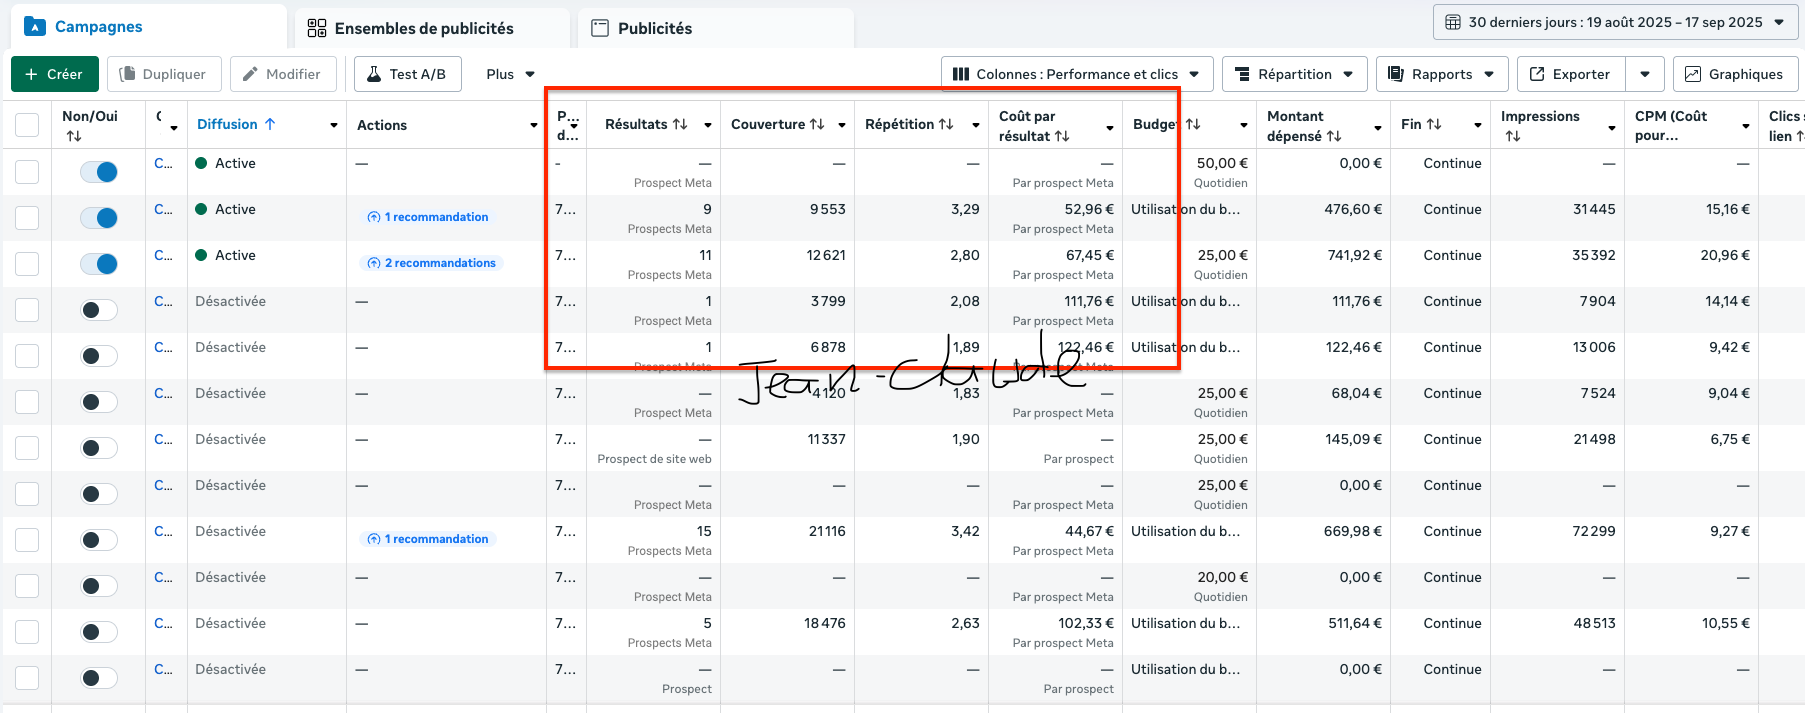
Task: Select checkbox of campaign with 476,60 € spent
Action: click(x=27, y=218)
